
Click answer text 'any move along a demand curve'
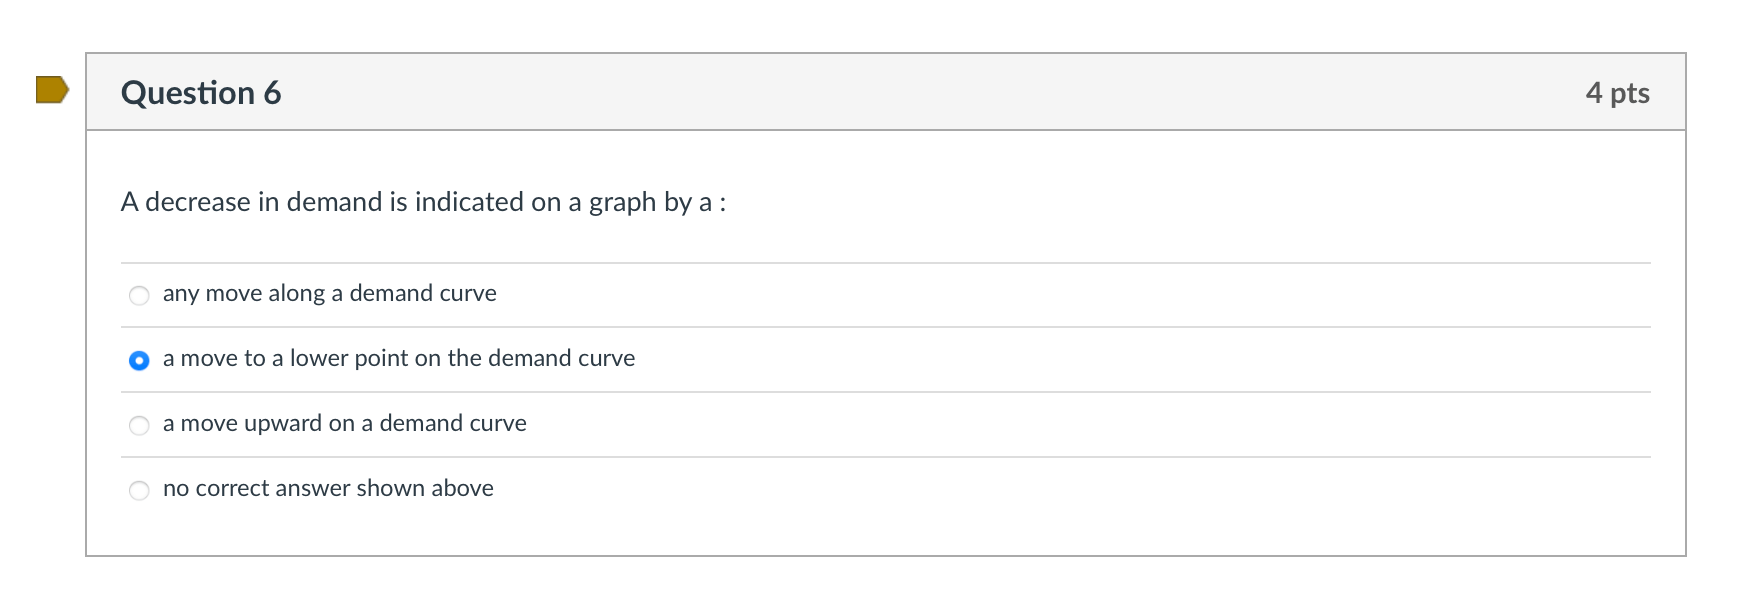coord(329,293)
